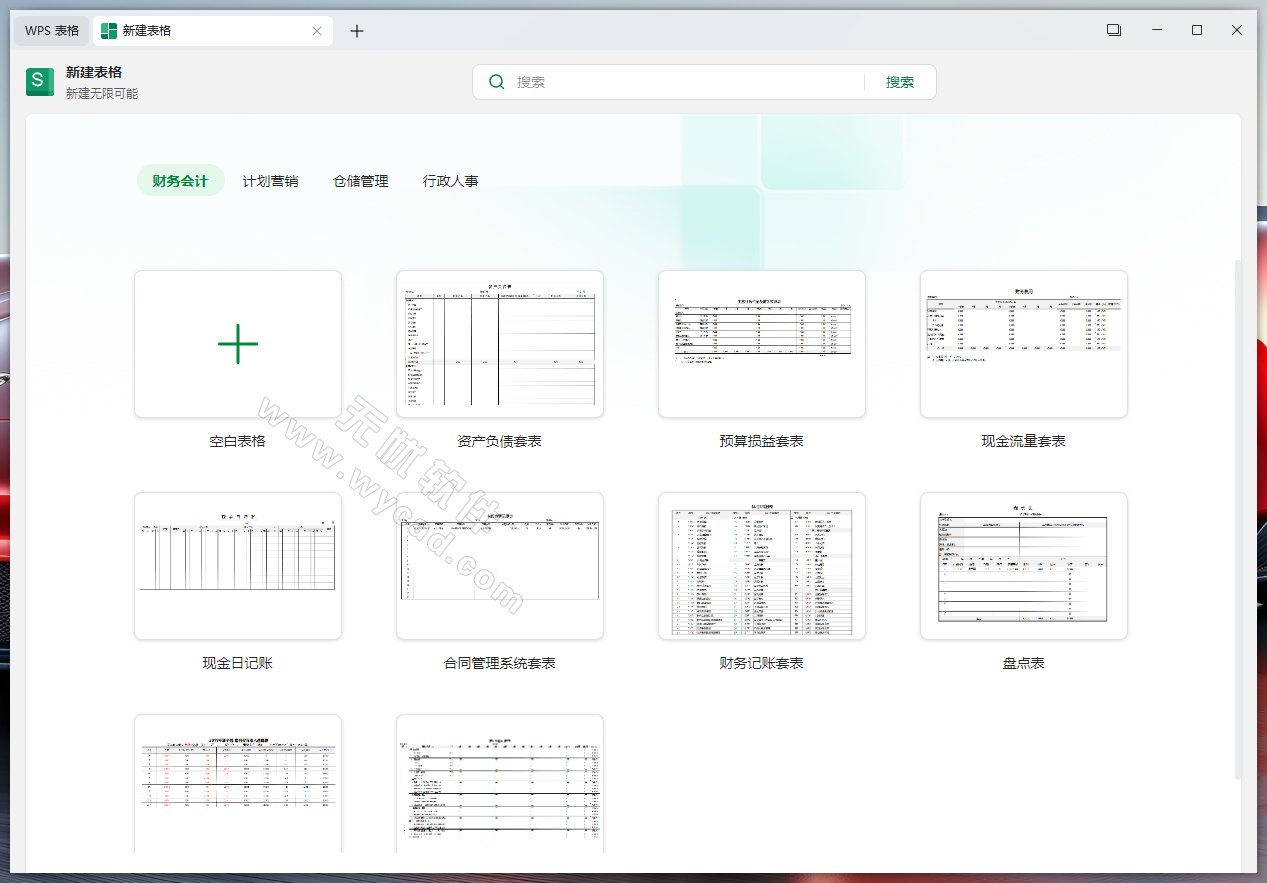1267x883 pixels.
Task: Open the bottom-row second template thumbnail
Action: click(x=500, y=784)
